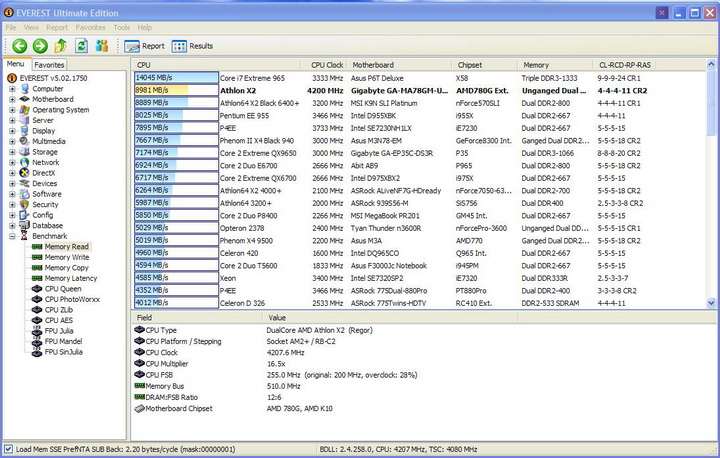Image resolution: width=720 pixels, height=458 pixels.
Task: Click the 14045 MB/s result bar
Action: (176, 78)
